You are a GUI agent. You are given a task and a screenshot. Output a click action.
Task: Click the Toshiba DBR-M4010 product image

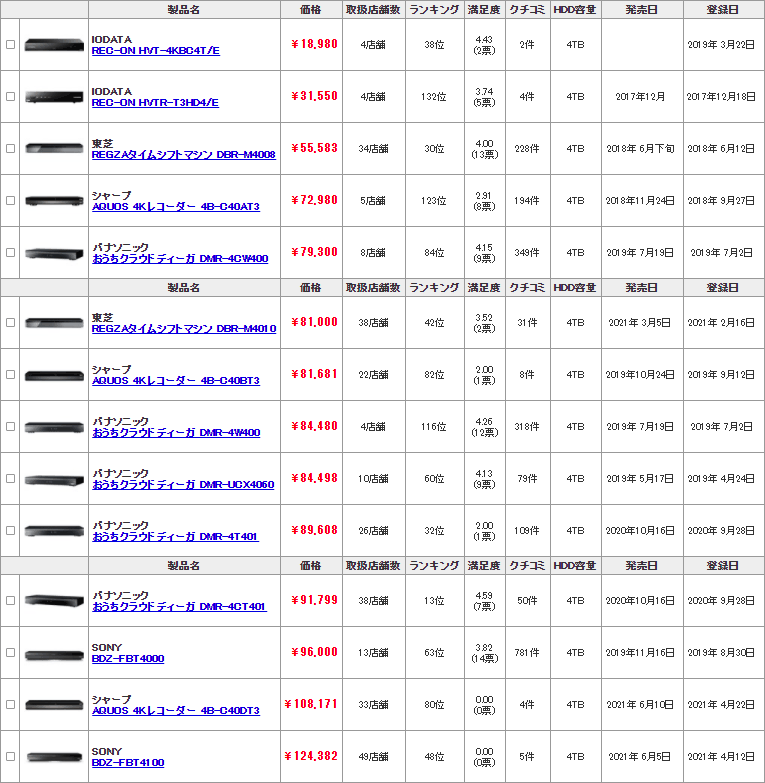click(54, 323)
